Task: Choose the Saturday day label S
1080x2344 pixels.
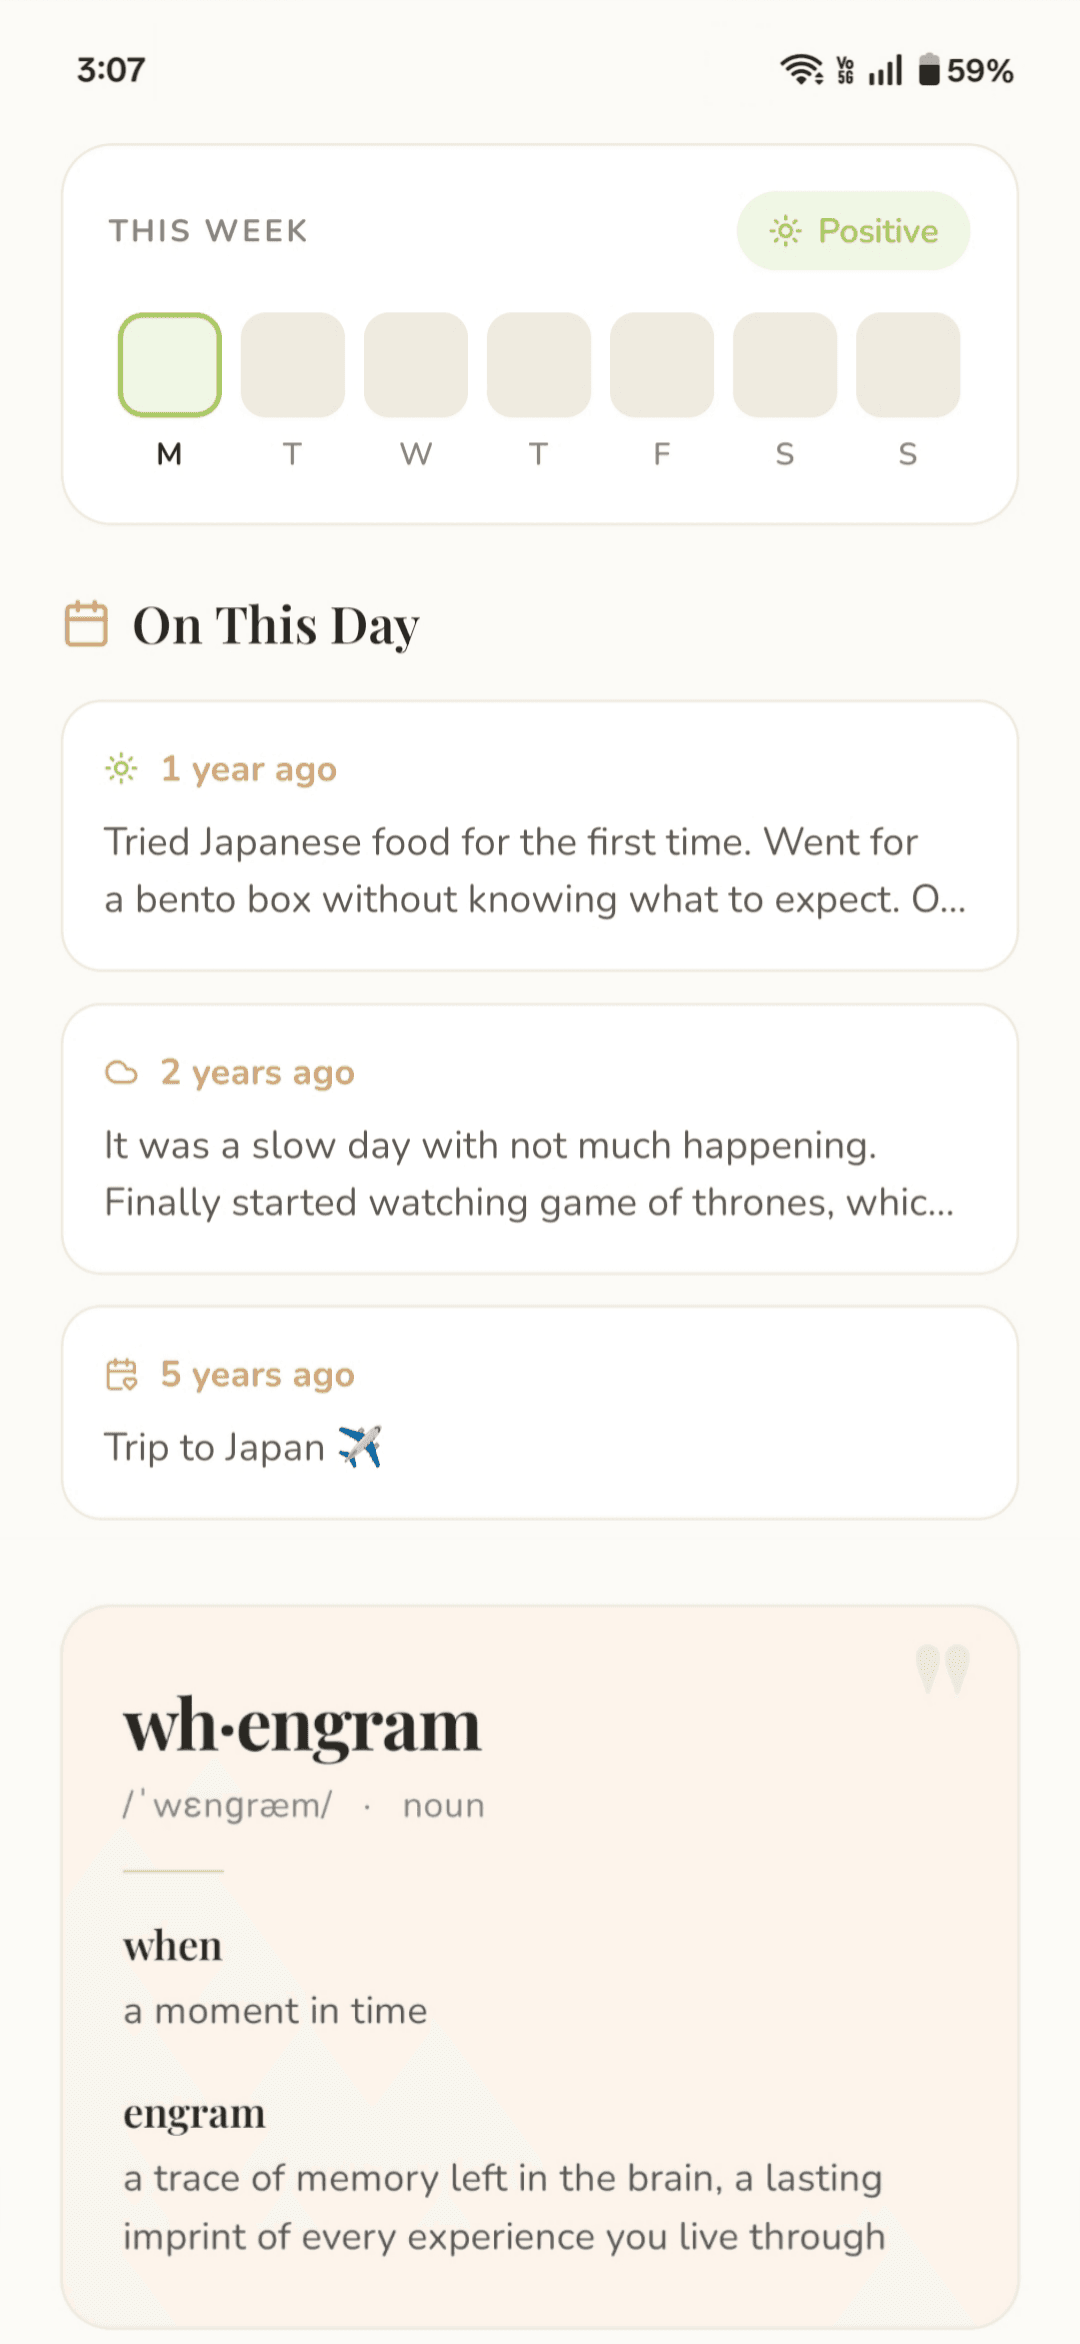Action: tap(785, 454)
